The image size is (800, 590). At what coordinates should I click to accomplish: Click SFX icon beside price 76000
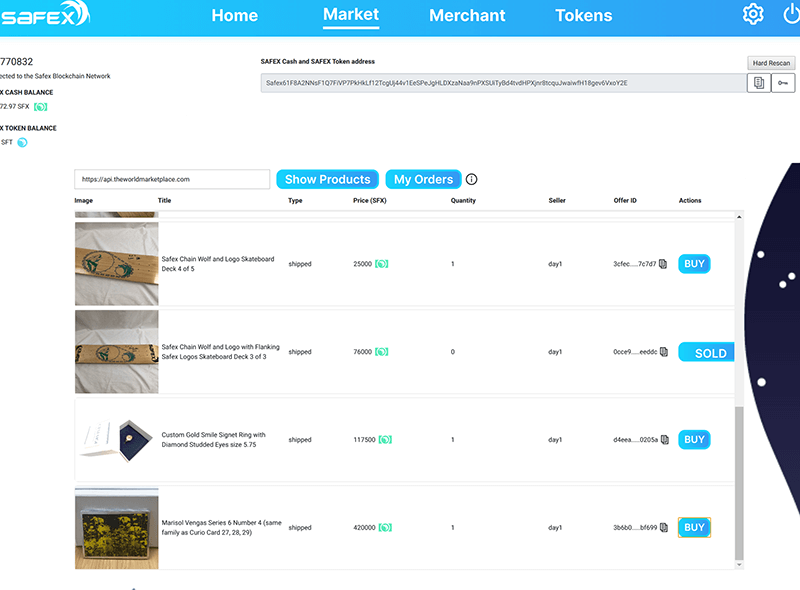point(382,352)
